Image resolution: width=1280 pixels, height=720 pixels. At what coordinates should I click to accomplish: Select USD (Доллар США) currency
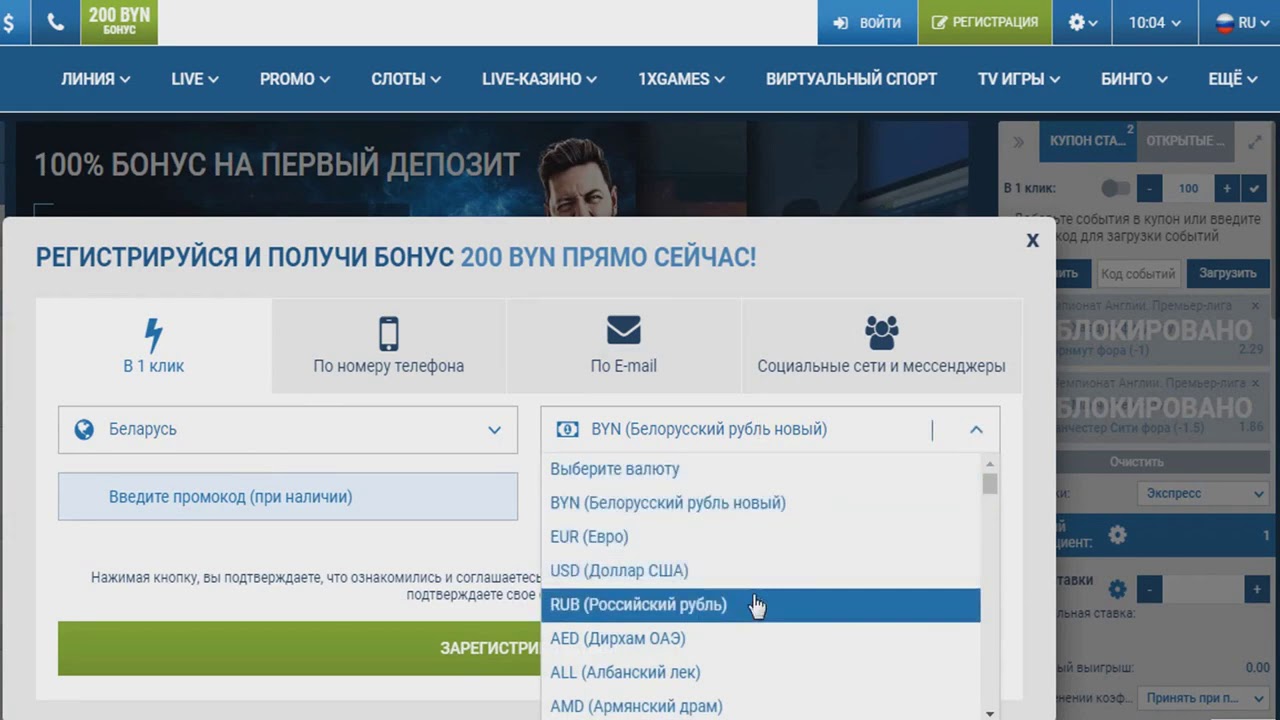coord(761,571)
